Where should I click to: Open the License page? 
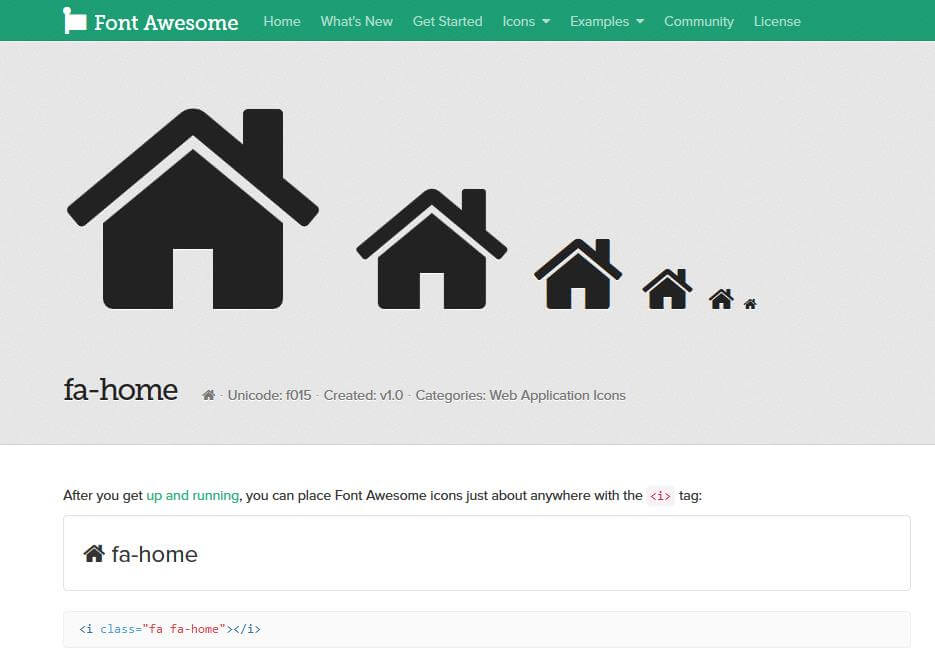click(777, 21)
